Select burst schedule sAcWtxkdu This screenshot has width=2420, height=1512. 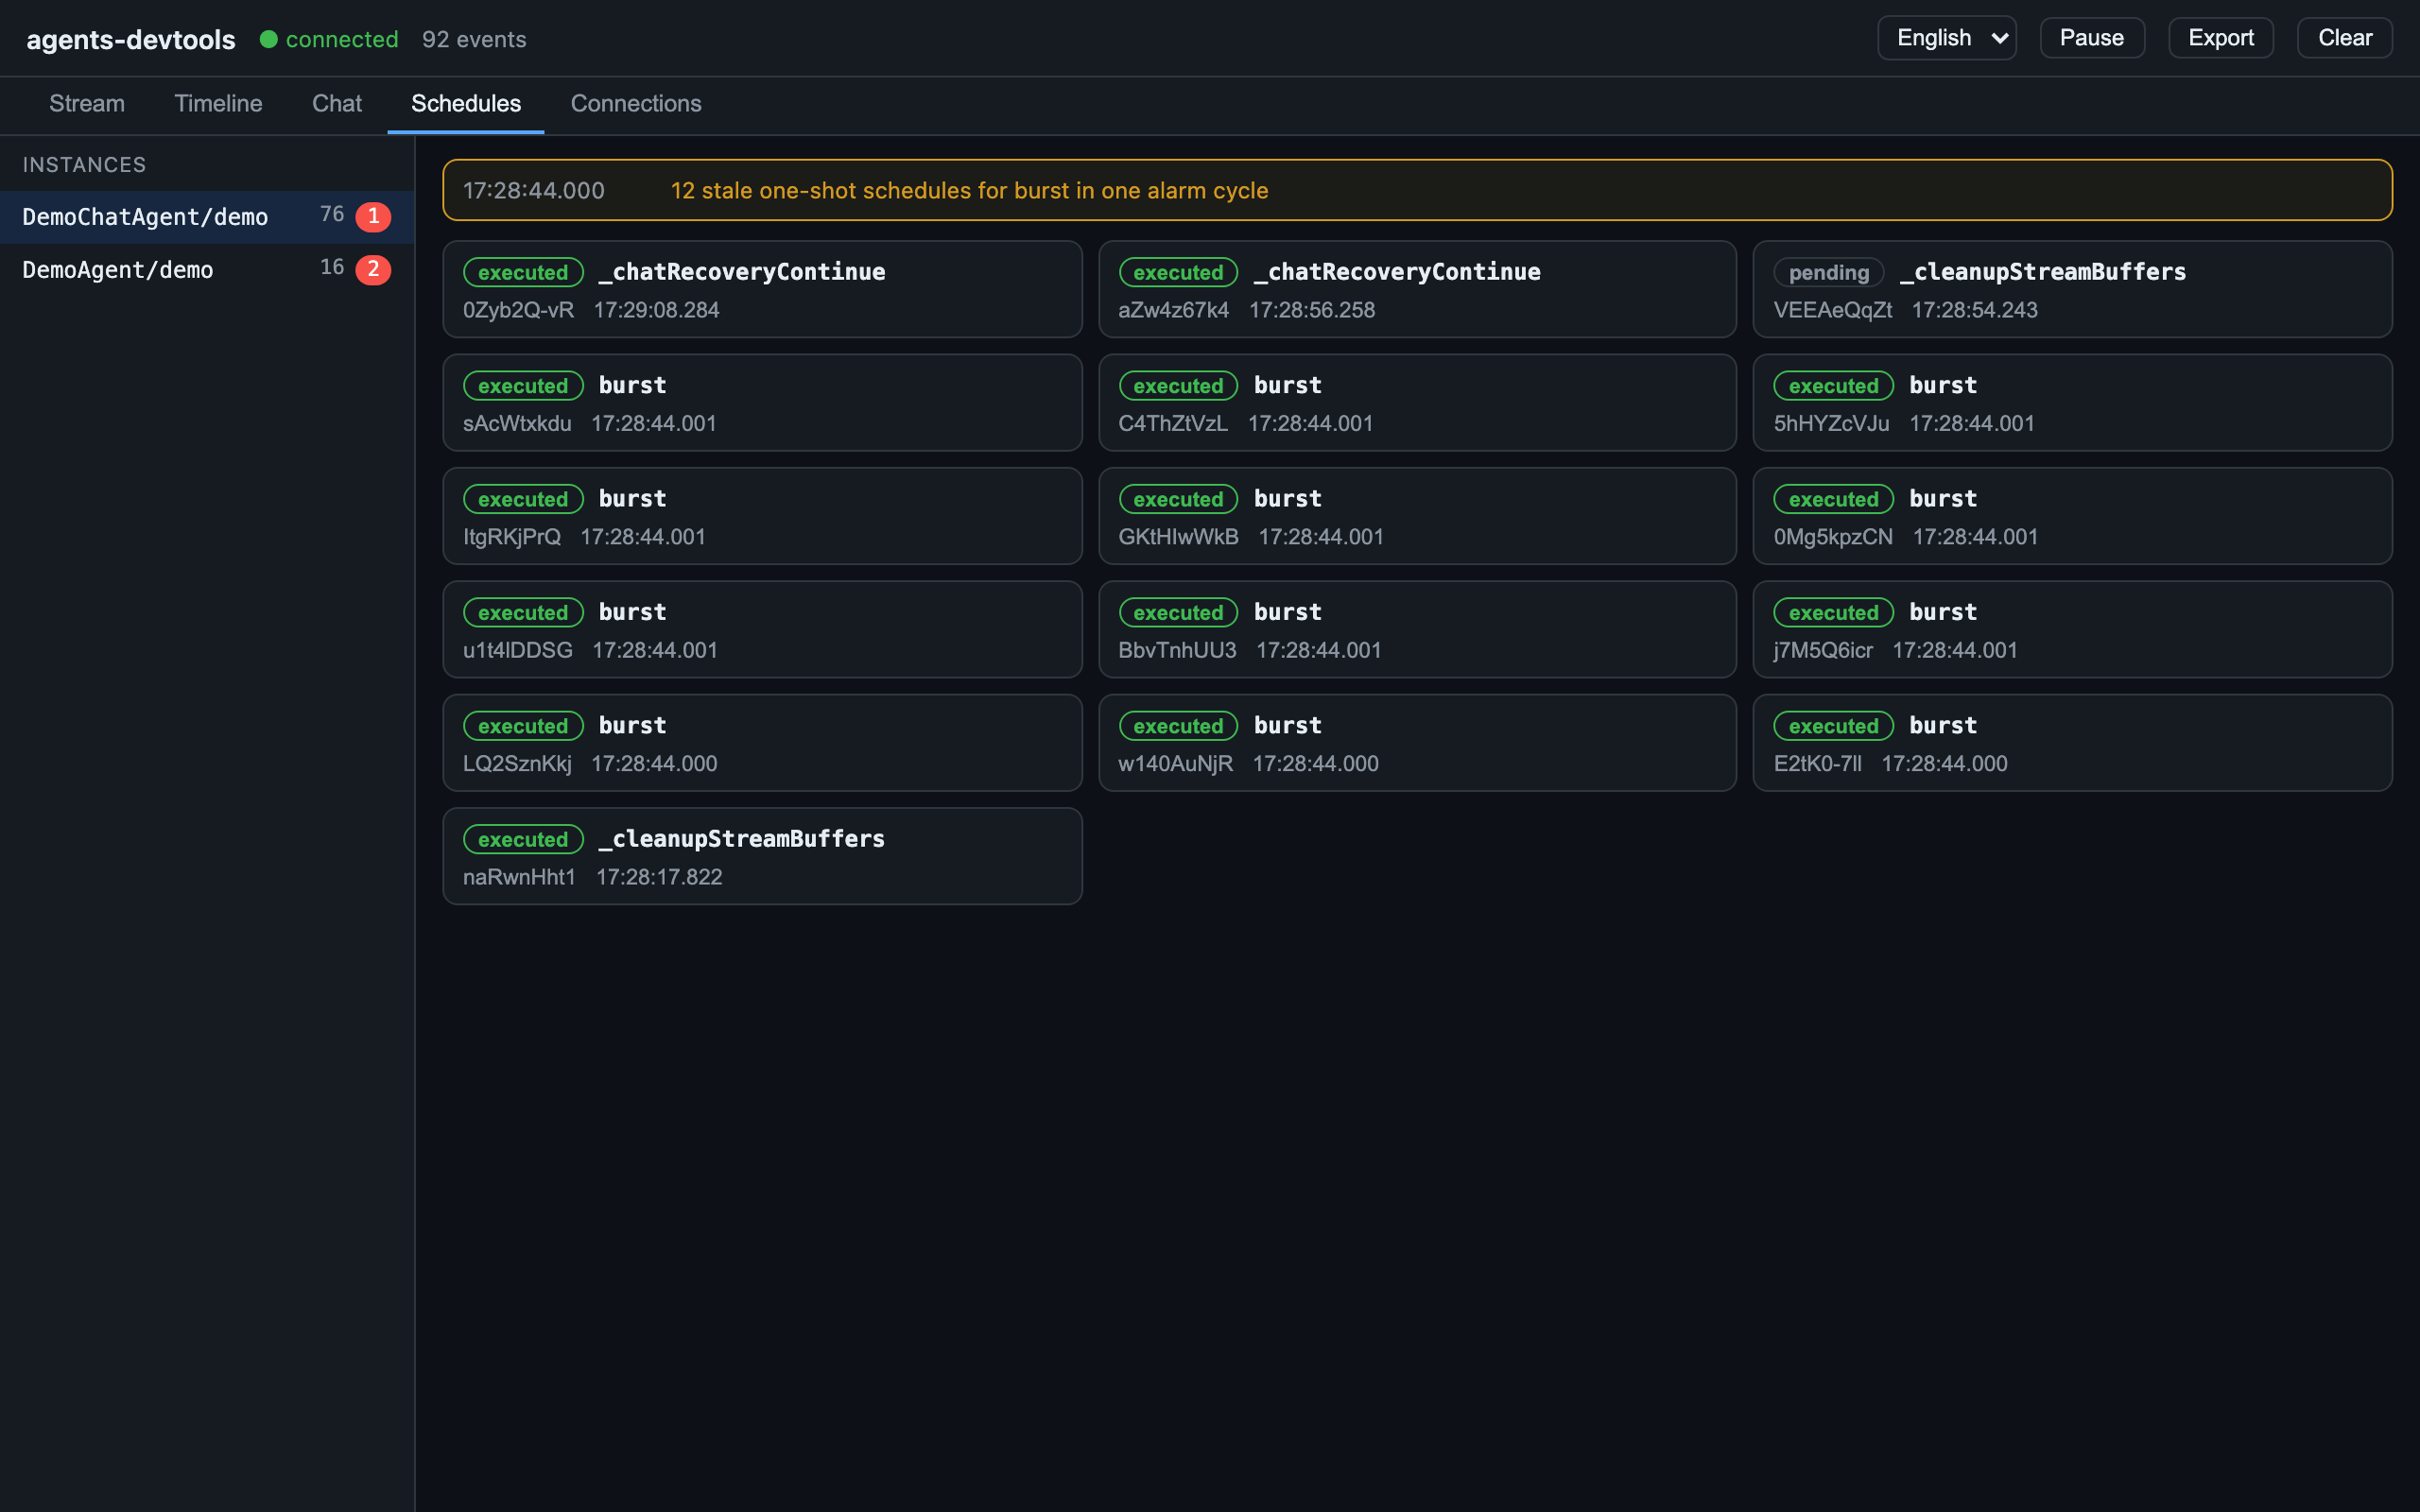(x=762, y=403)
